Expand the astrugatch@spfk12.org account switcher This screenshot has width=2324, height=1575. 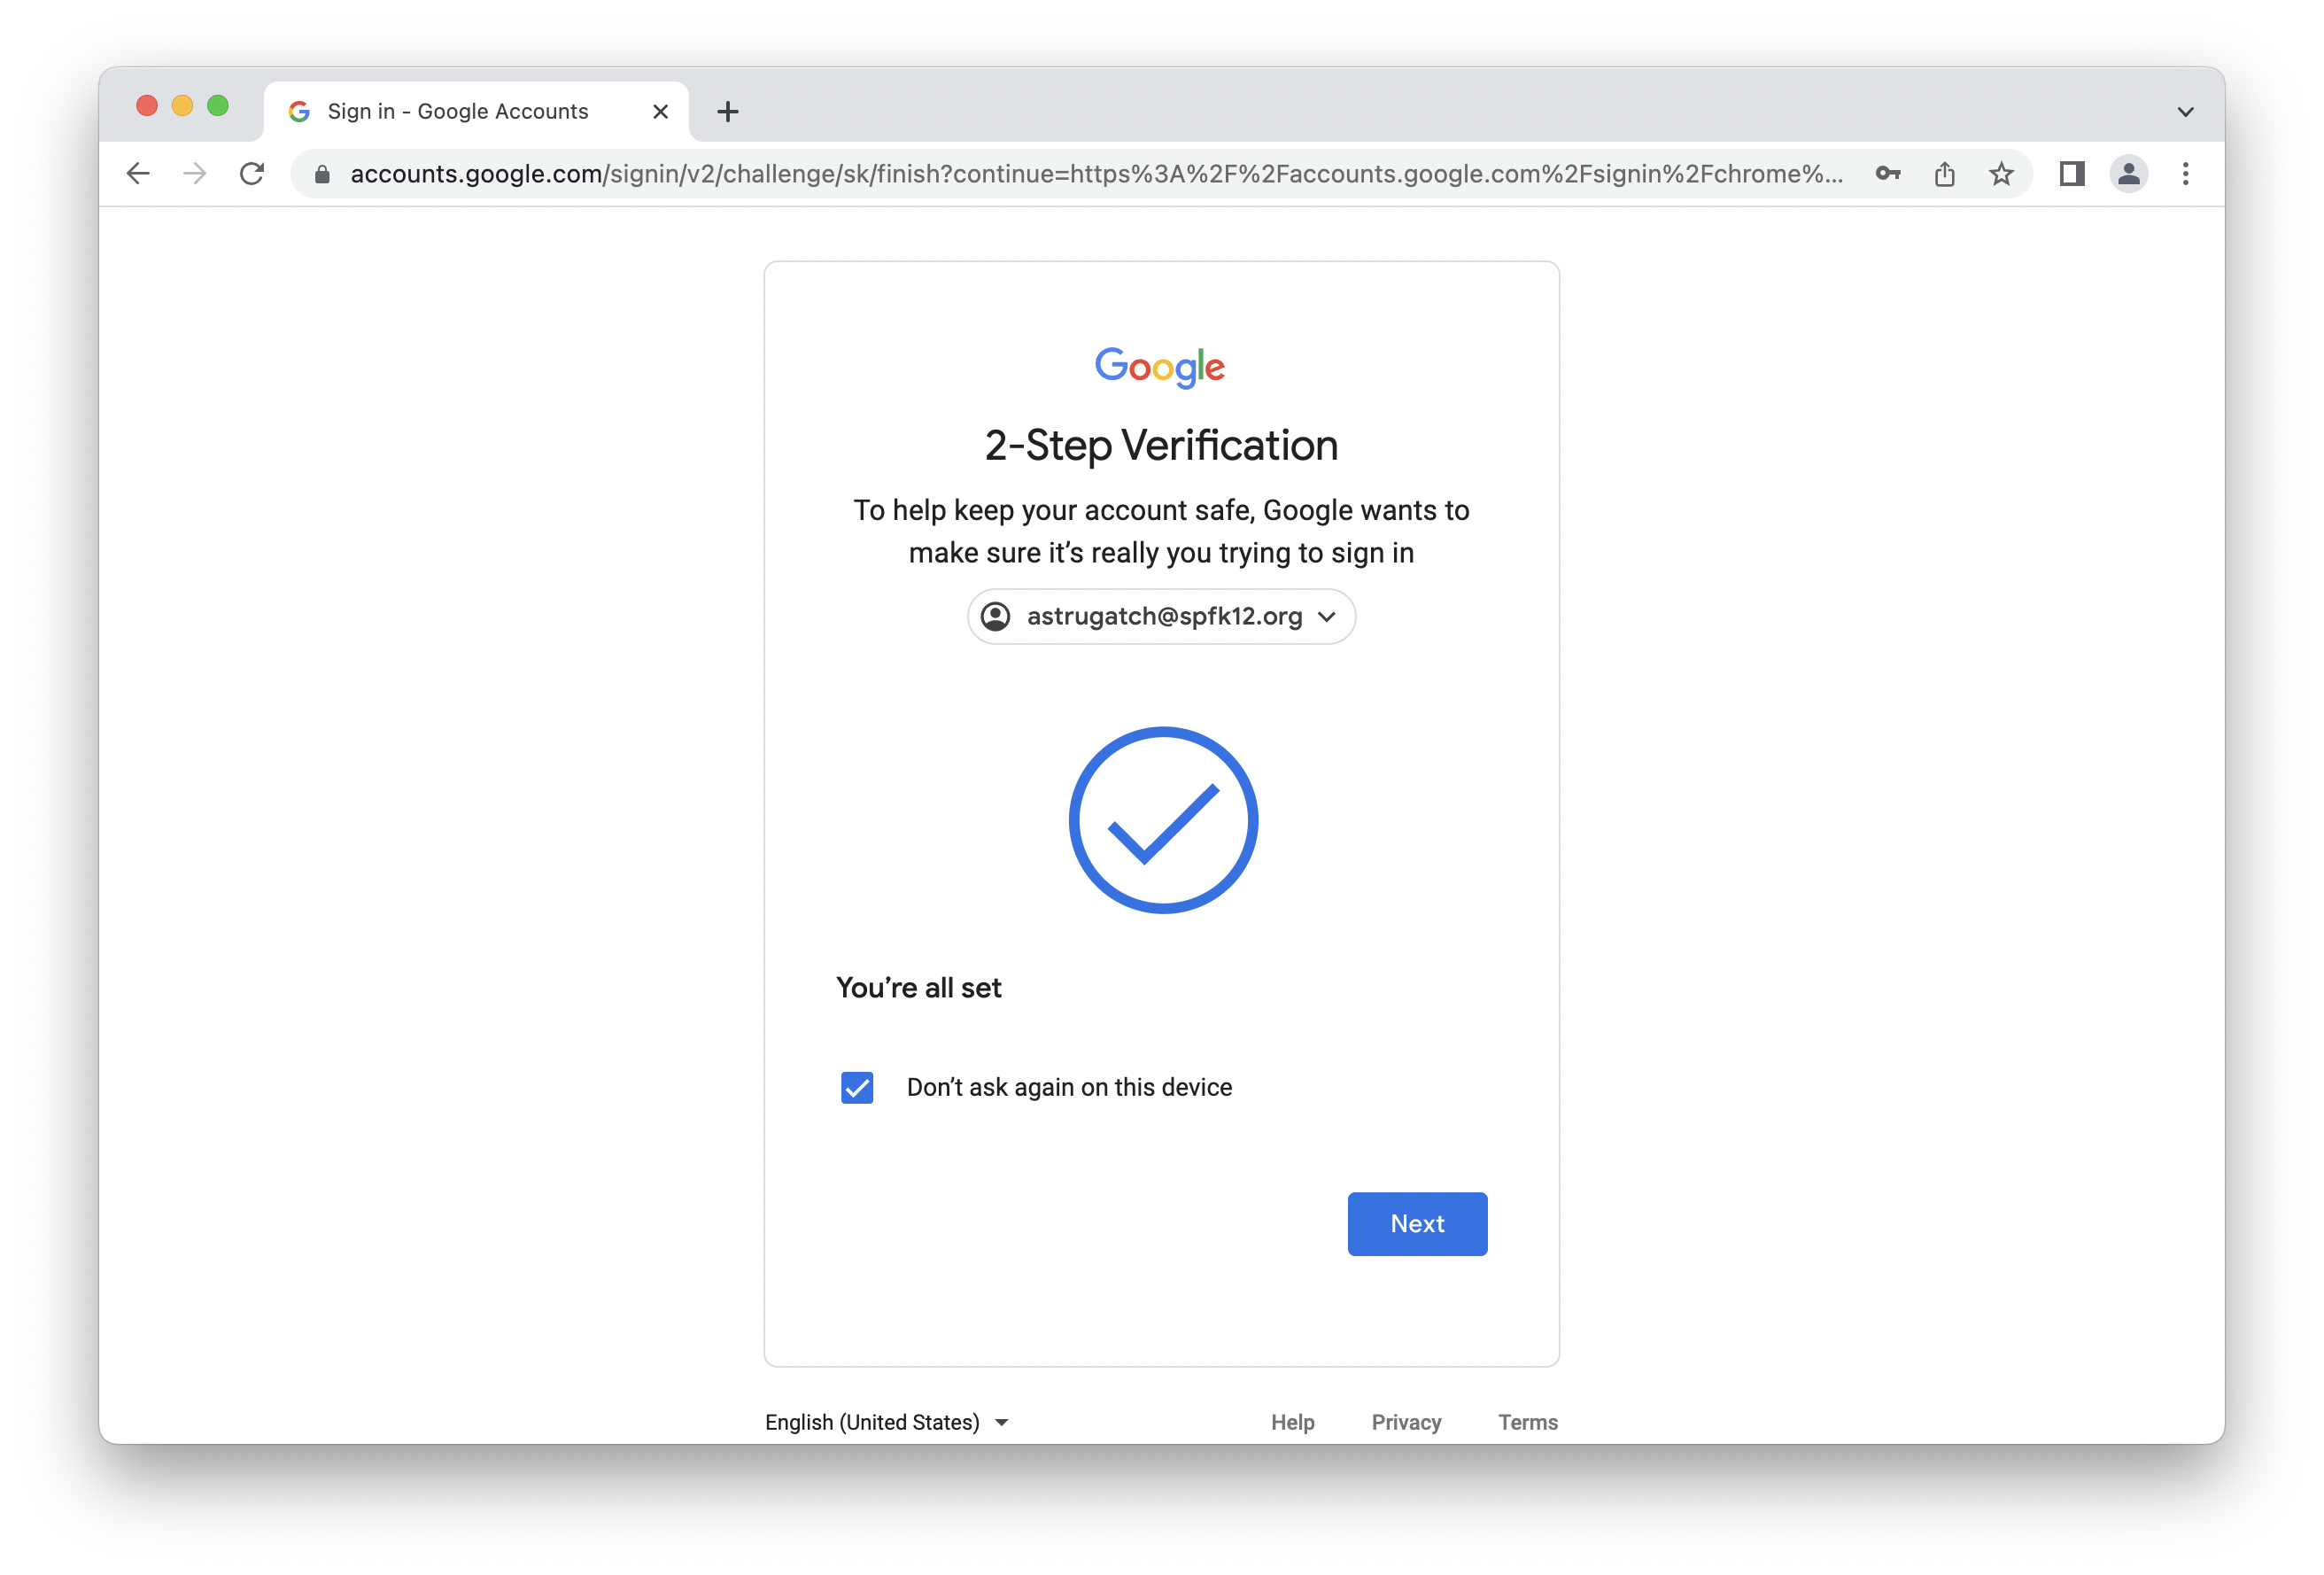click(x=1161, y=616)
